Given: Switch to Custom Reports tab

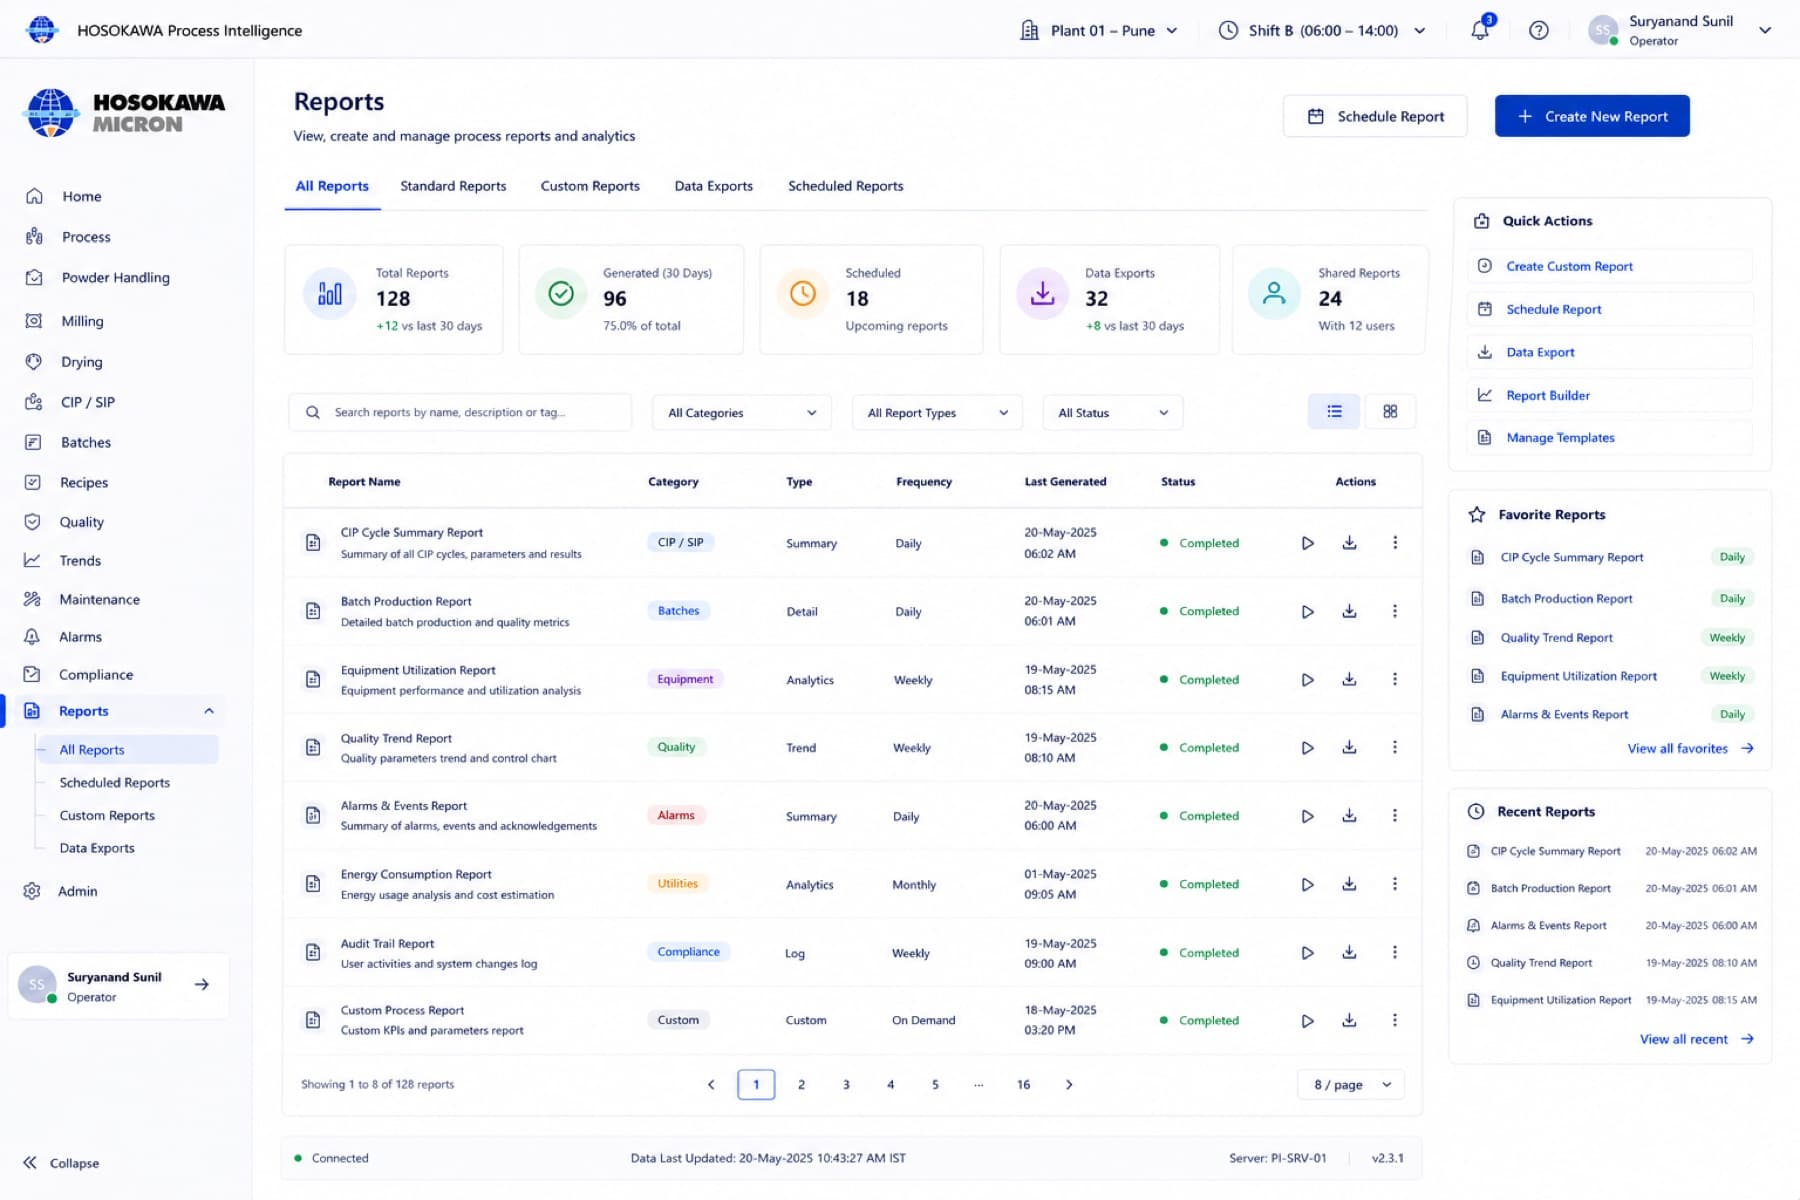Looking at the screenshot, I should [590, 186].
